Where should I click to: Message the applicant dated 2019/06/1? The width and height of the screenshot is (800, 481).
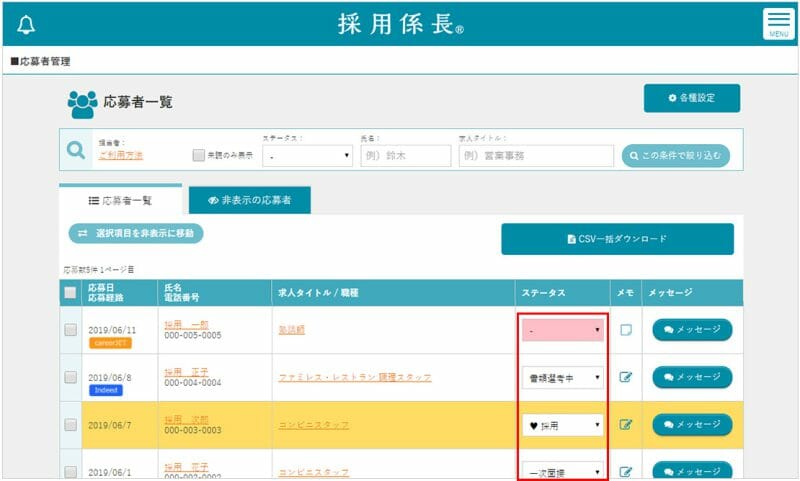(692, 471)
